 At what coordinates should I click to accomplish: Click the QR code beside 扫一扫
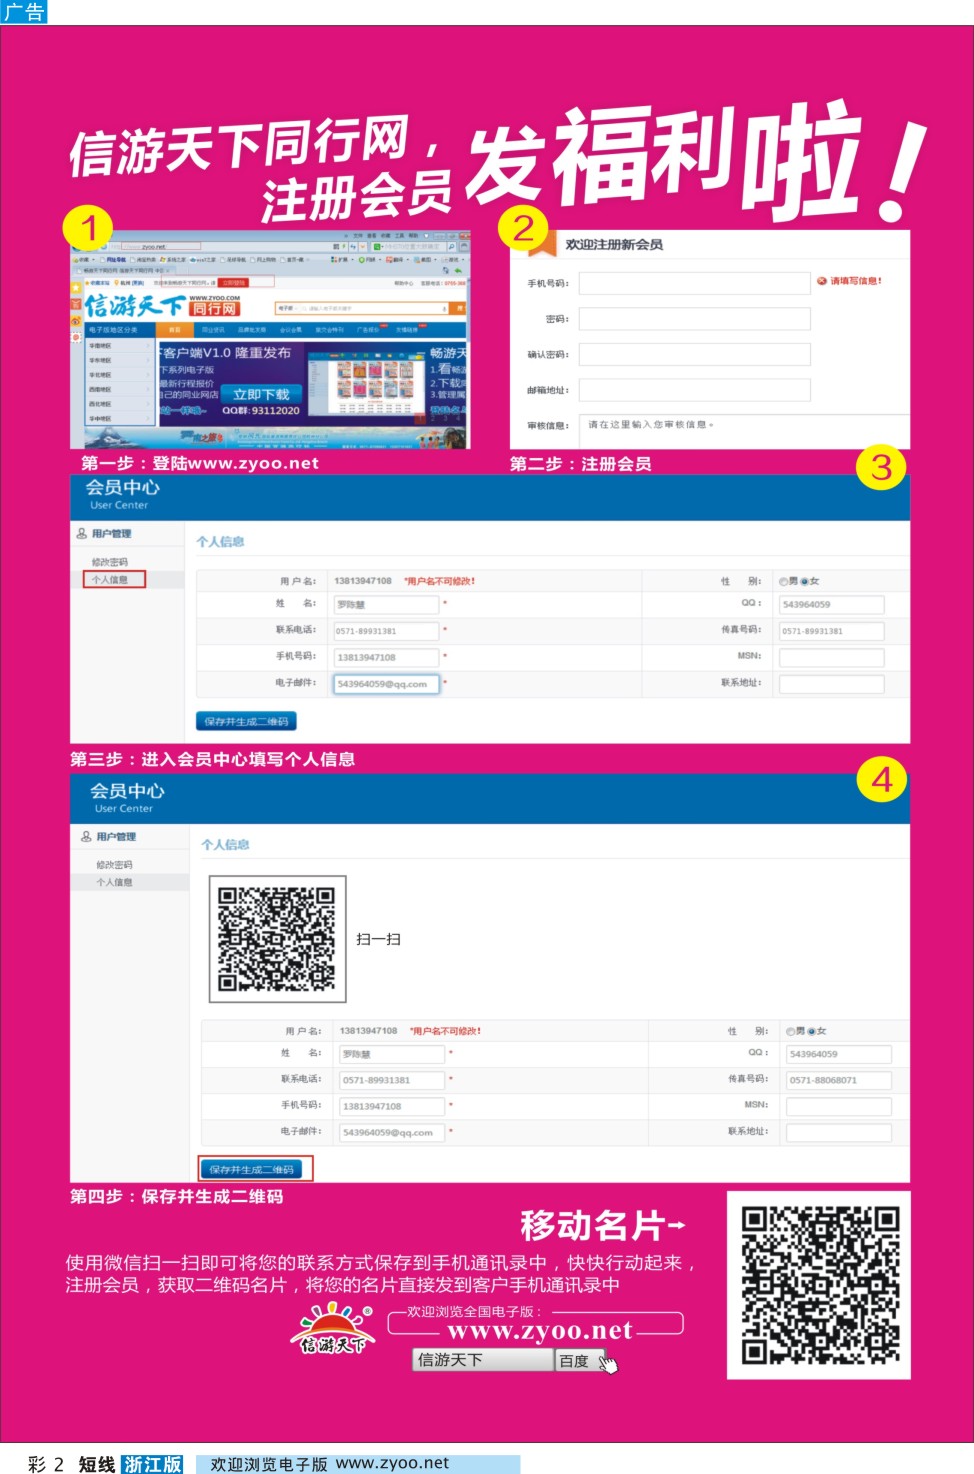pos(277,939)
